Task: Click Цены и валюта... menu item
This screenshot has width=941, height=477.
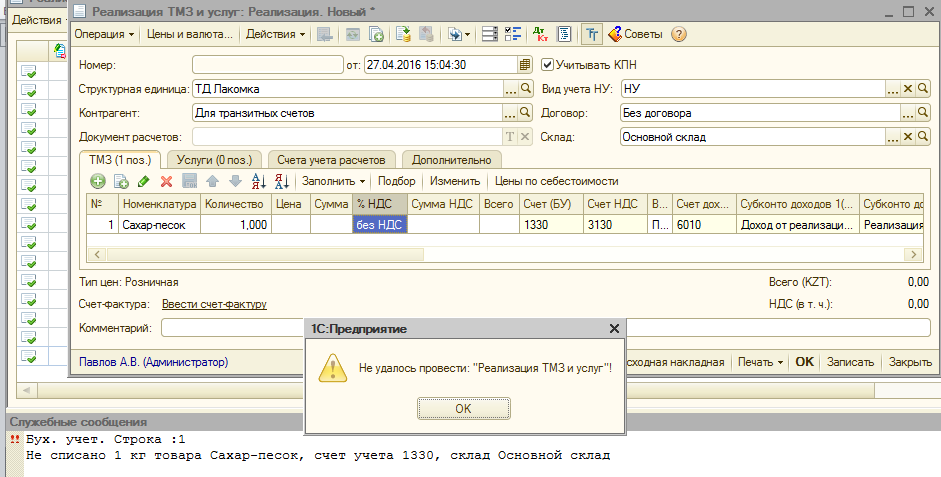Action: [190, 34]
